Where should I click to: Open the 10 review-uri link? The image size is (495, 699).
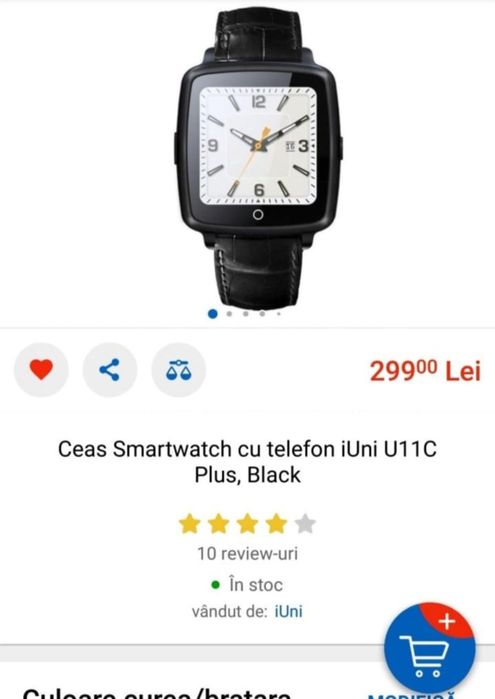[x=248, y=554]
